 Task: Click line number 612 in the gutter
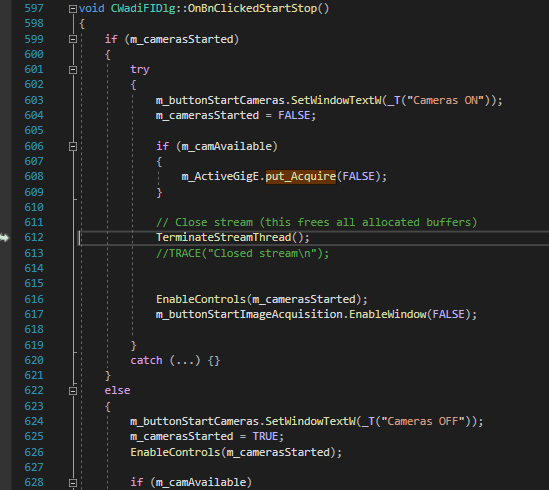[x=34, y=237]
